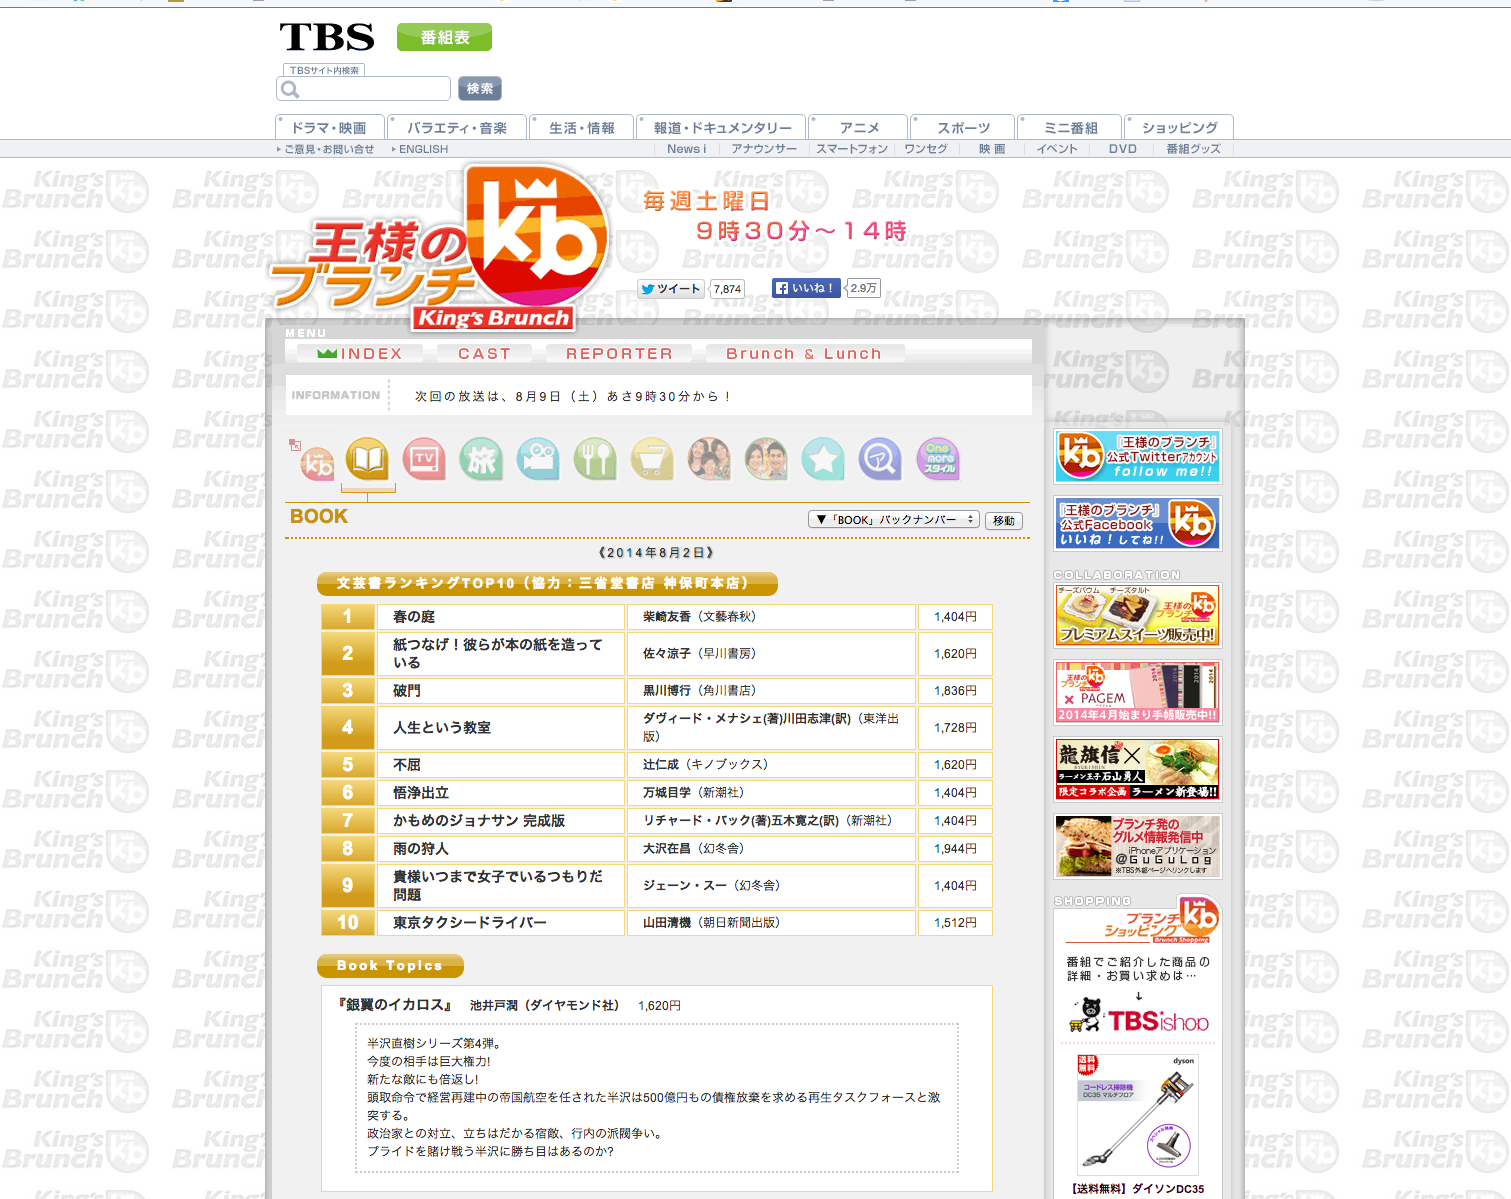Open official Facebook いいね banner

point(1138,523)
